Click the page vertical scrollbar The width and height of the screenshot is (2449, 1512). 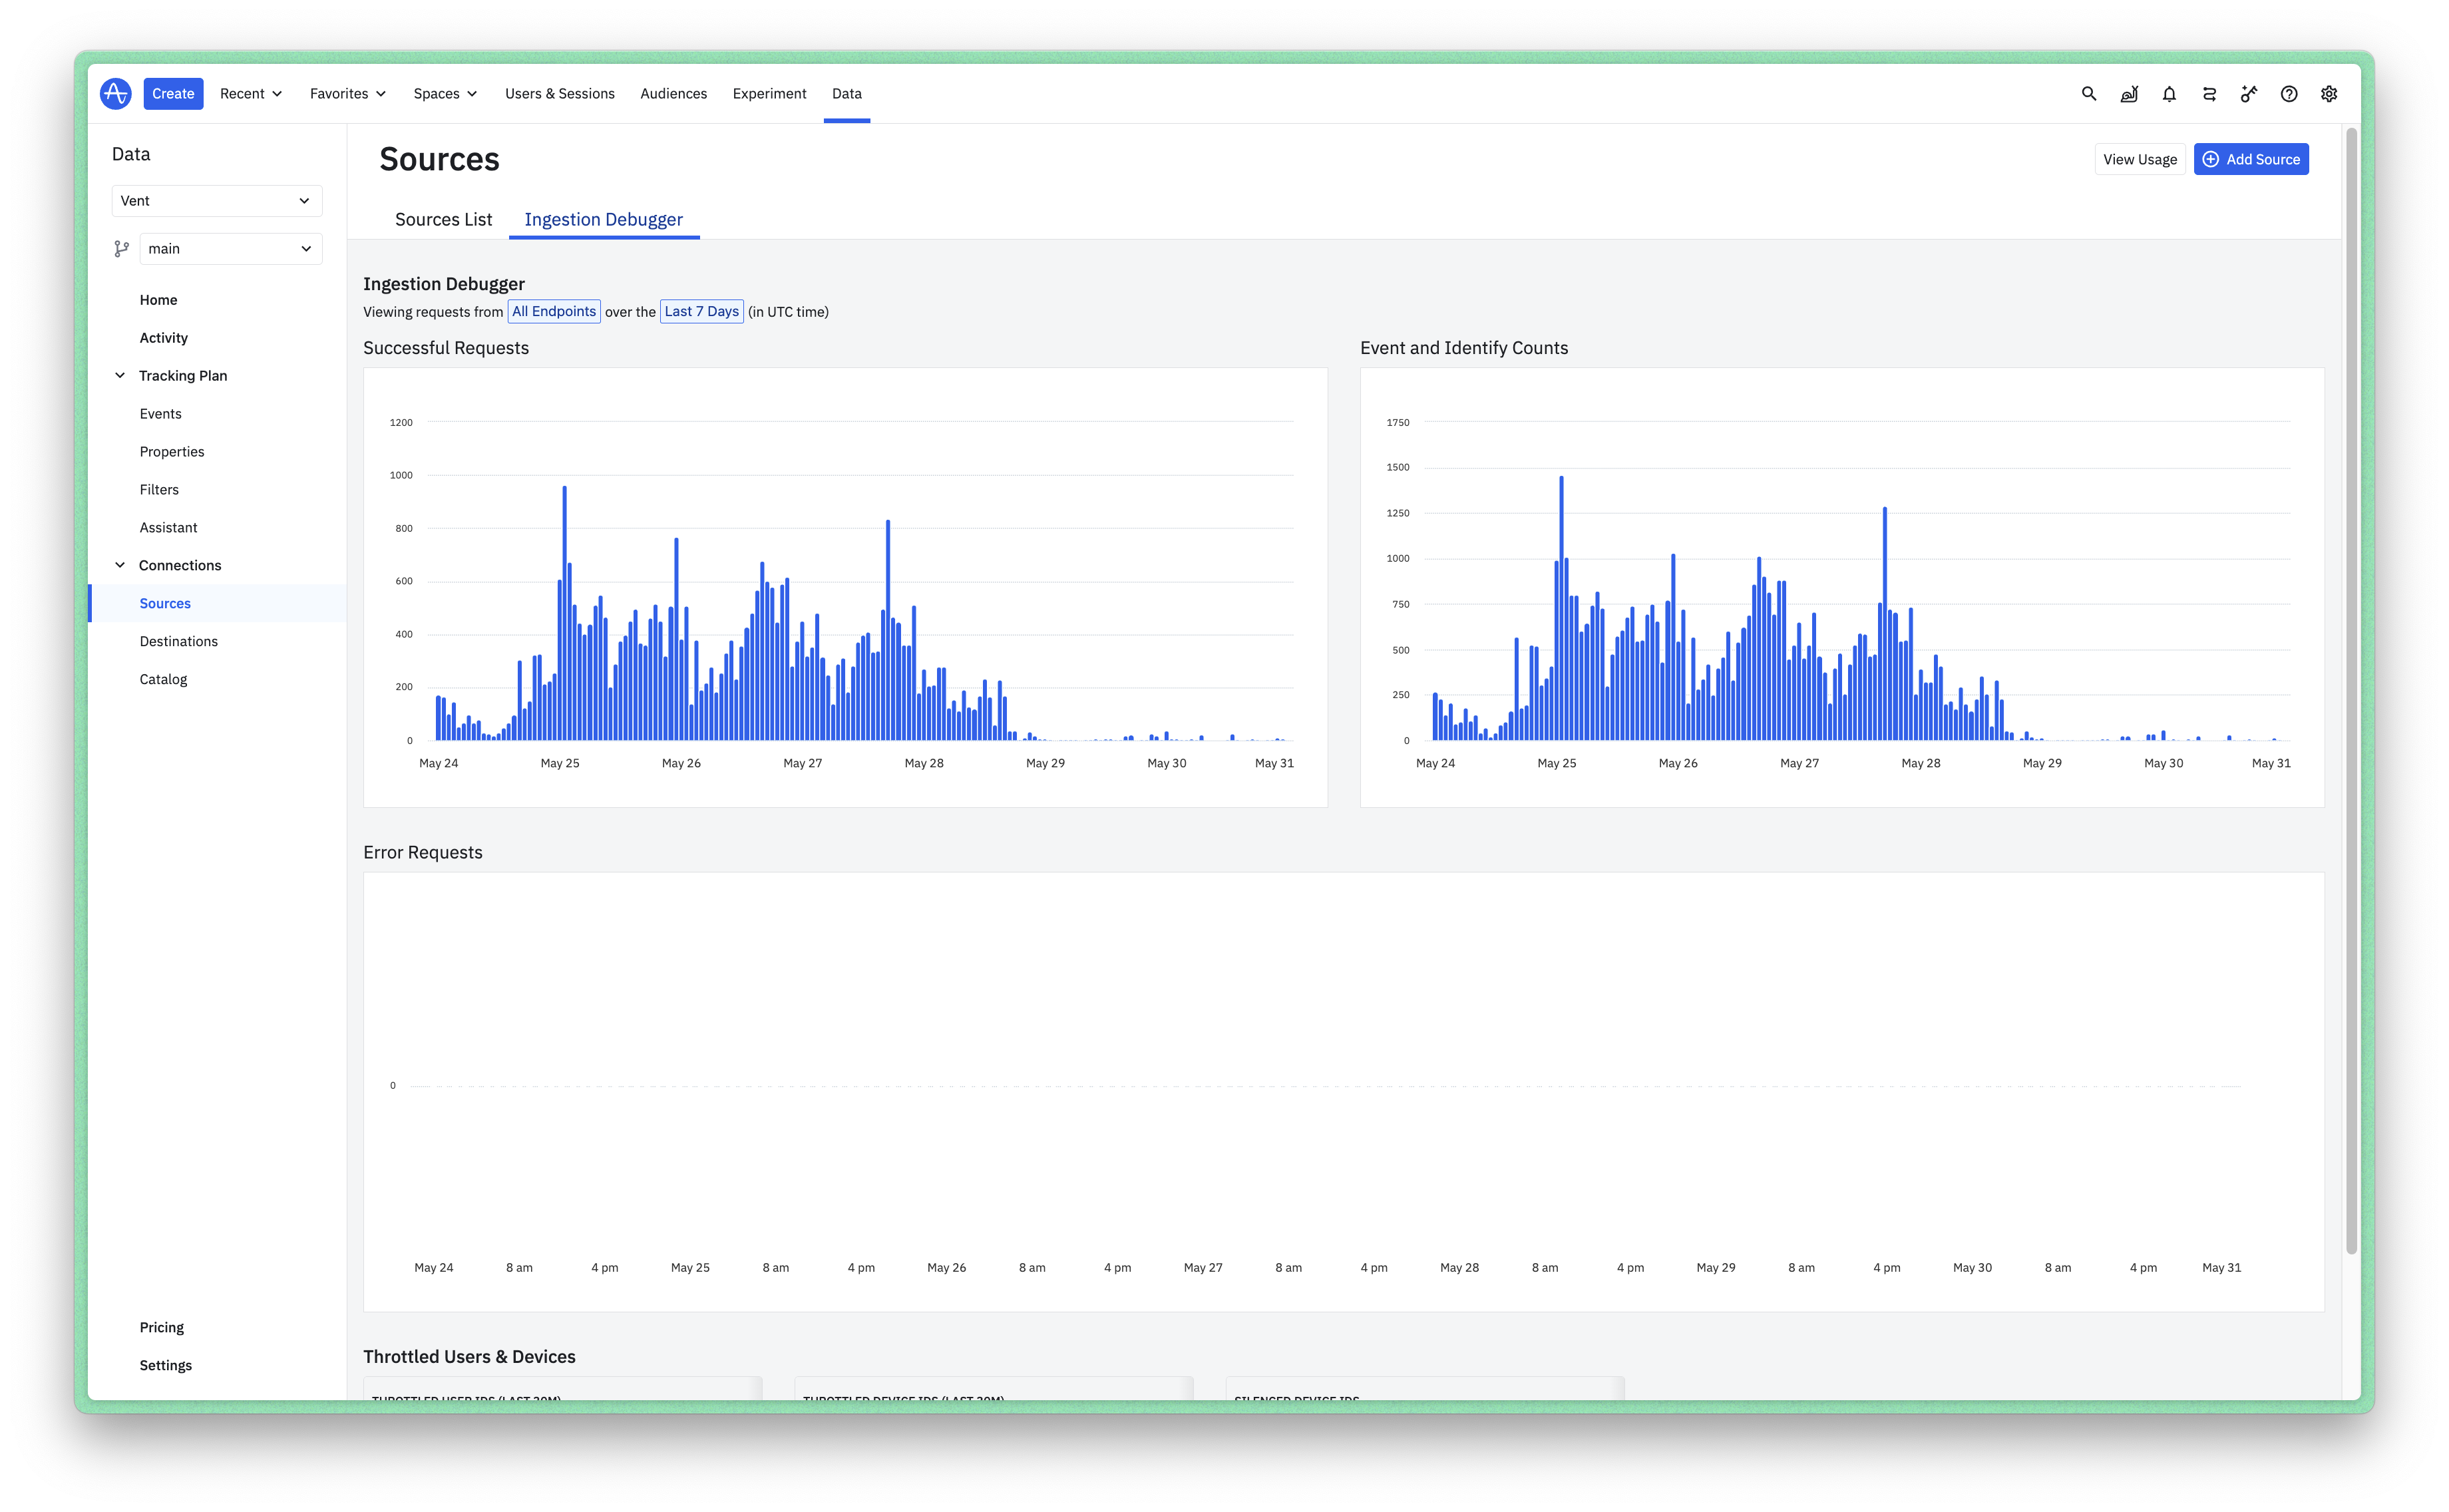pos(2351,690)
